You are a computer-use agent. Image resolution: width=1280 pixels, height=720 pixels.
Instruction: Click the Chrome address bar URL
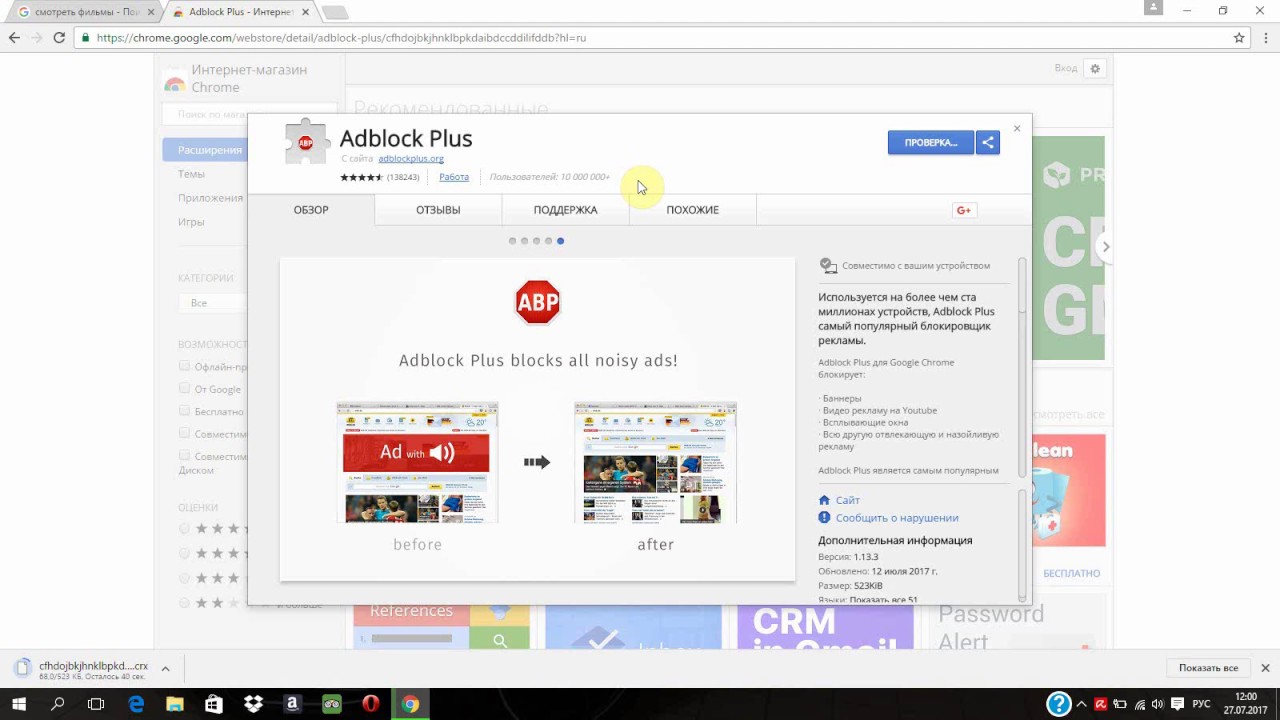click(342, 38)
